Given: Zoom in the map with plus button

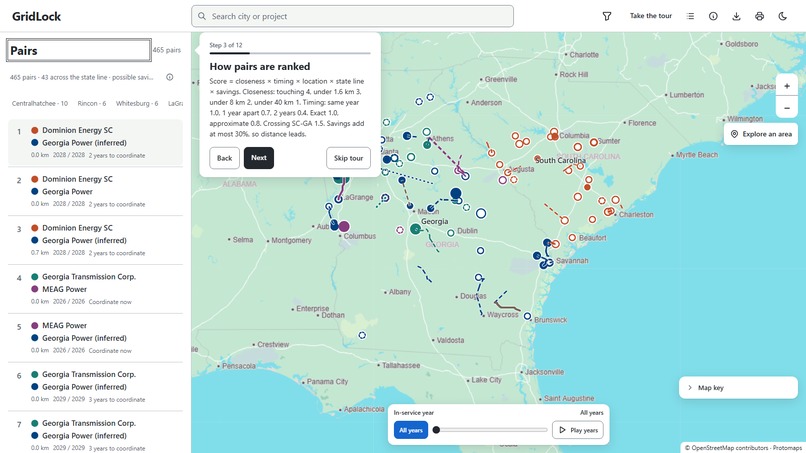Looking at the screenshot, I should click(x=786, y=86).
